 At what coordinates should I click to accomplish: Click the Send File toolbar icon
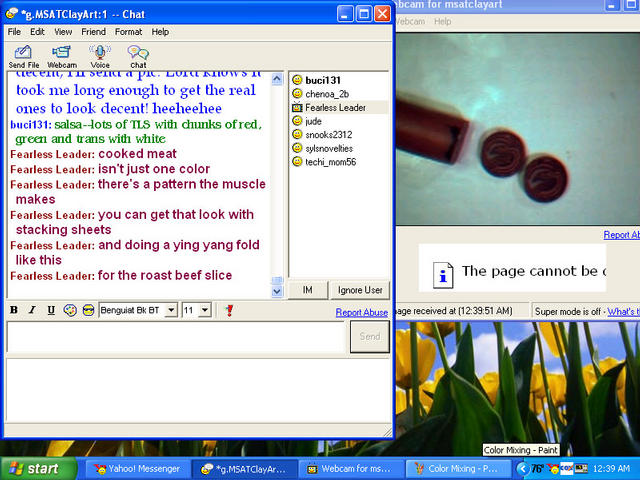(x=23, y=57)
